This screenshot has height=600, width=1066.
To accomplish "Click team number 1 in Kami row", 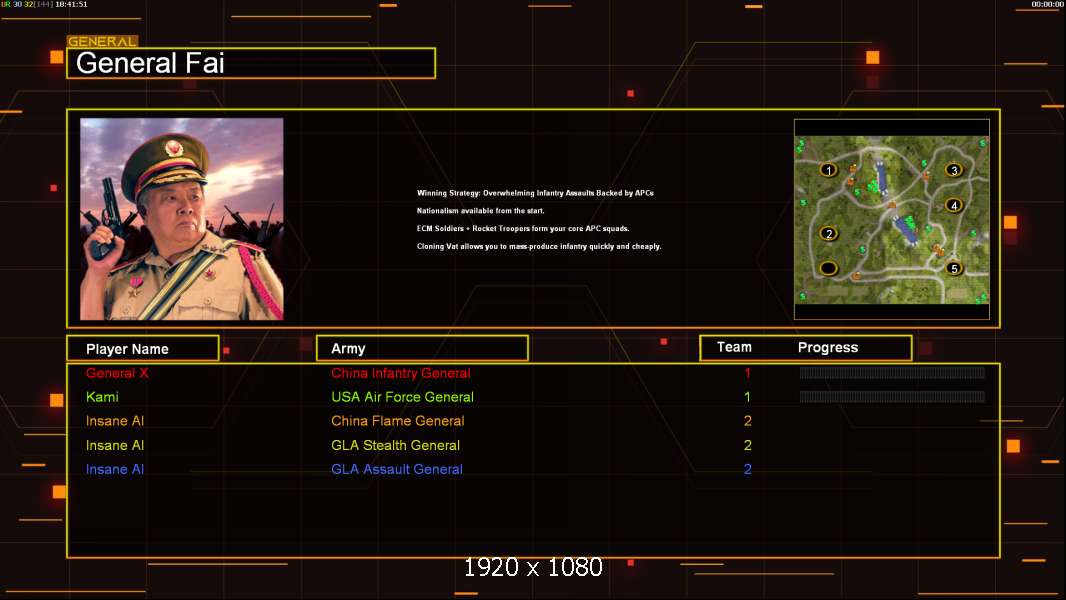I will [x=747, y=397].
